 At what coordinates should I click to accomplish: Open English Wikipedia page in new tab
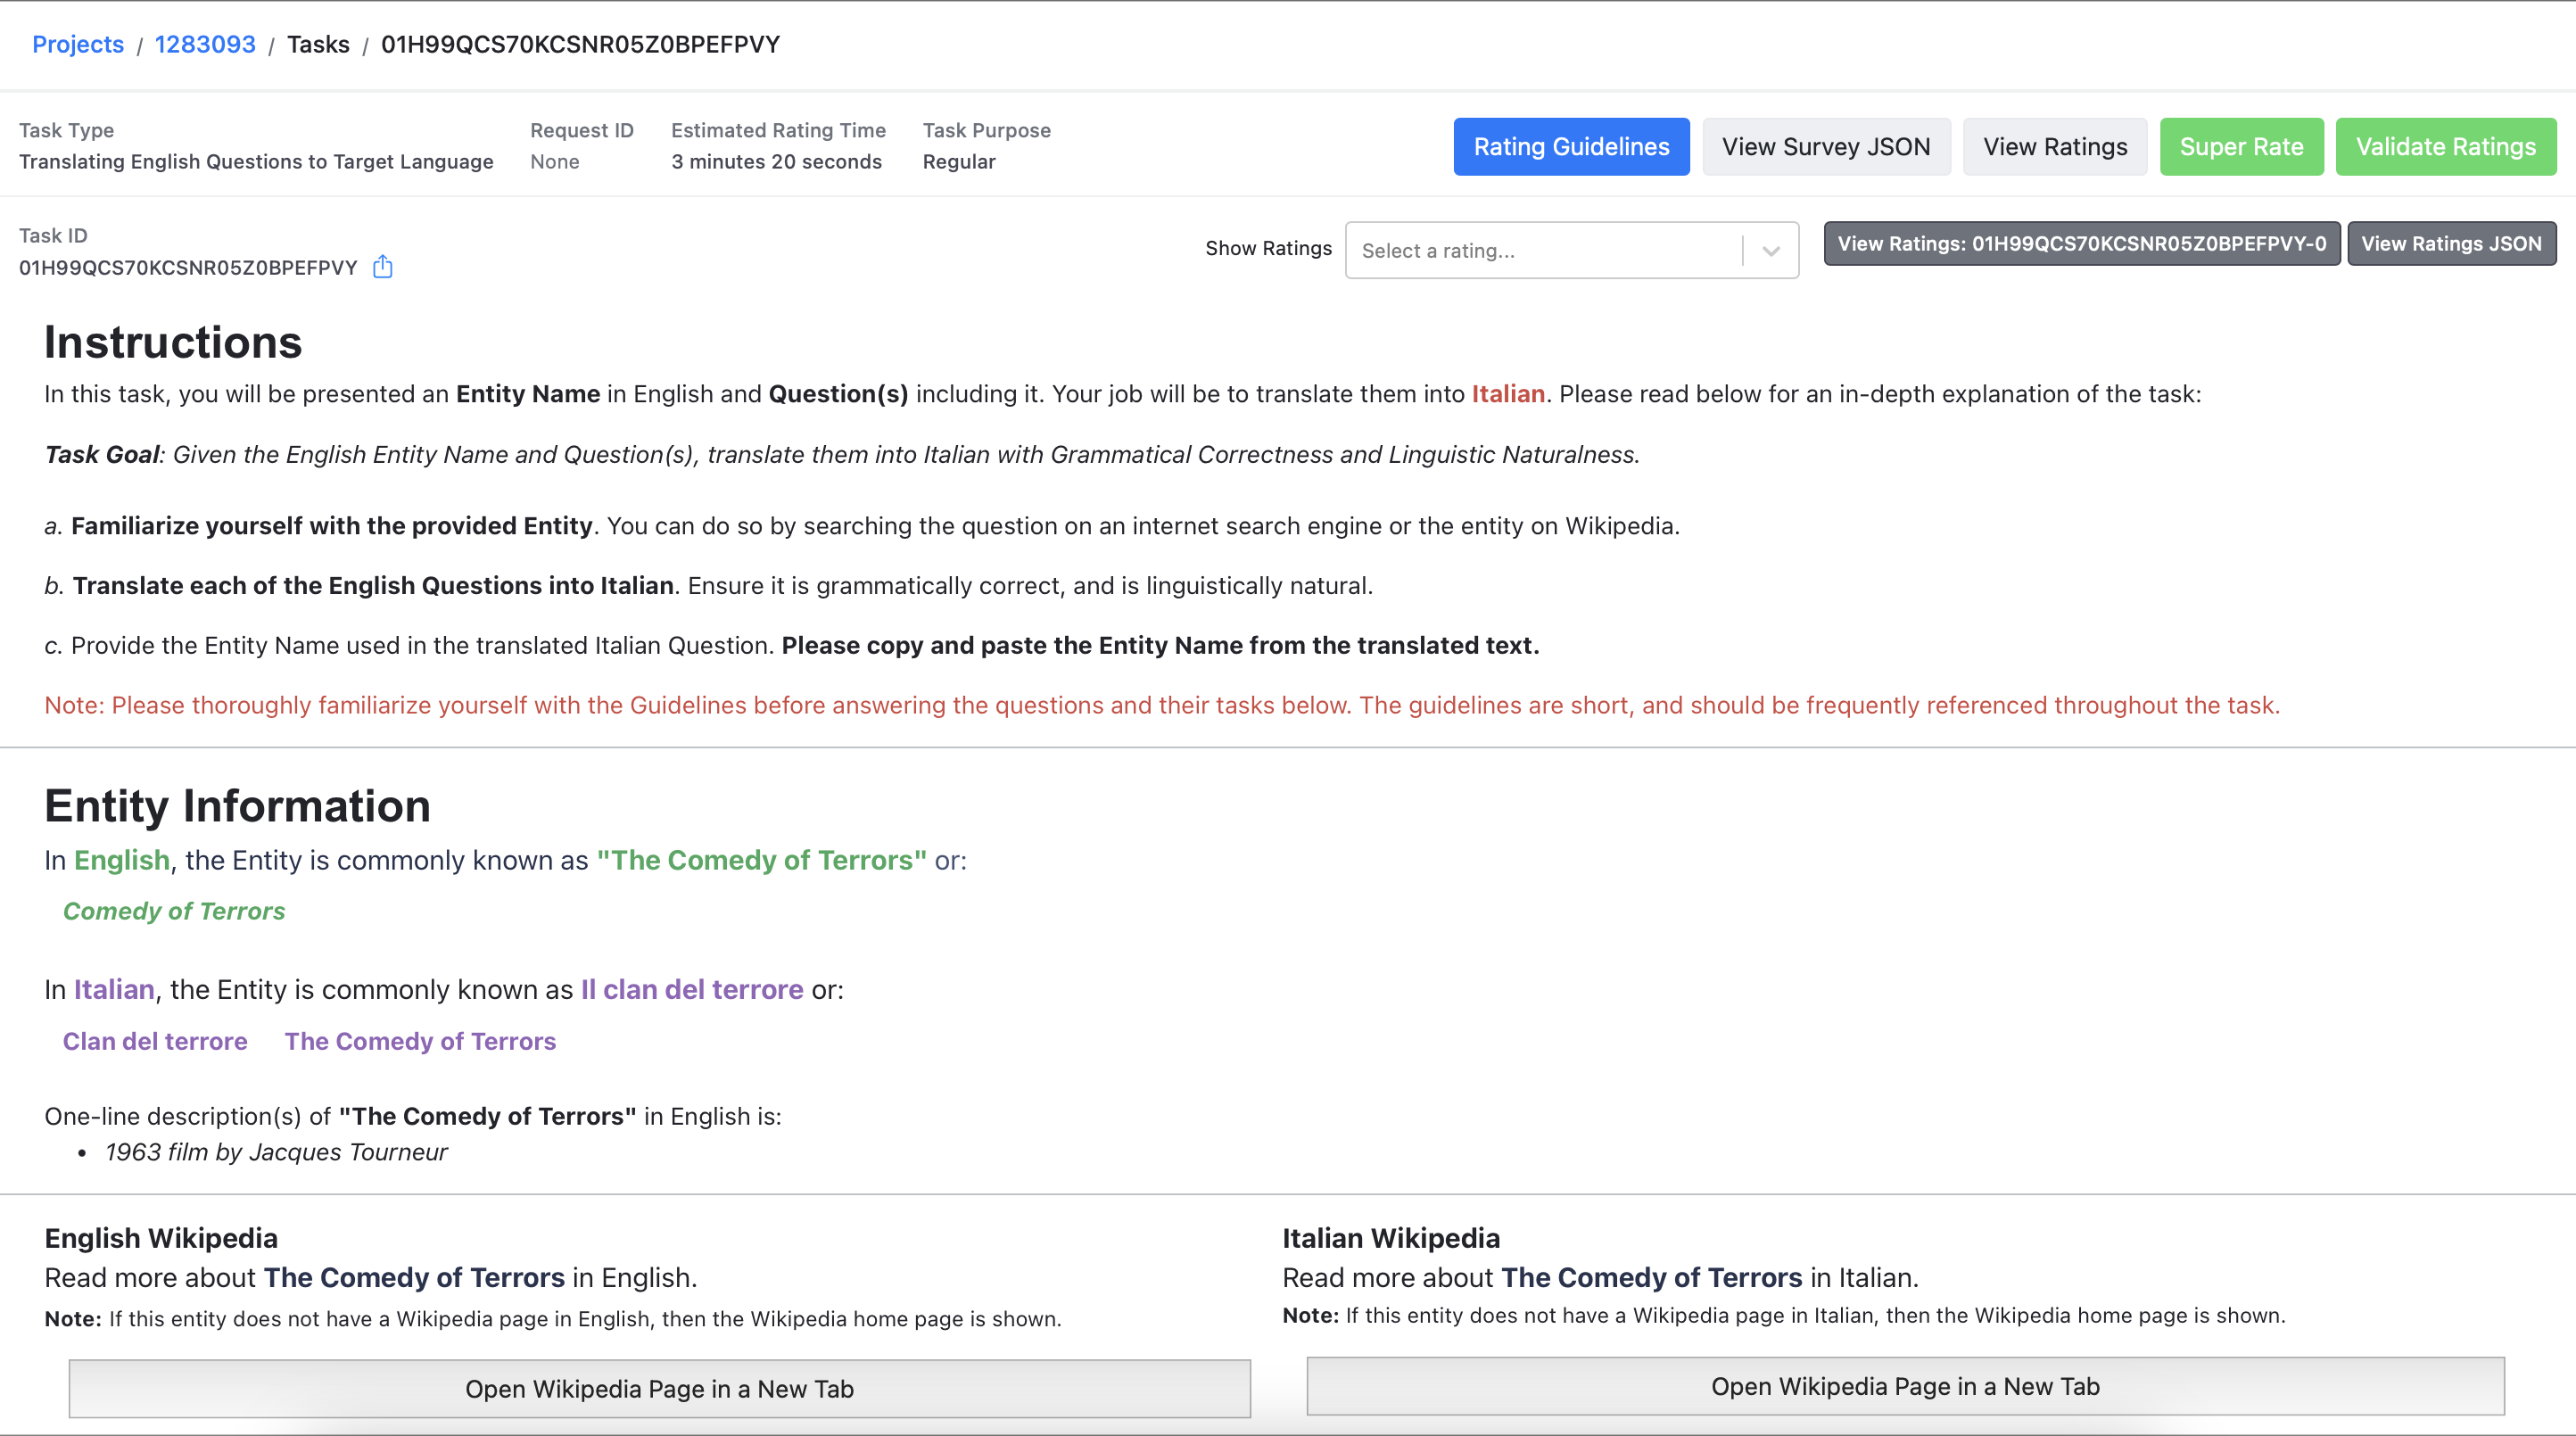click(x=659, y=1388)
